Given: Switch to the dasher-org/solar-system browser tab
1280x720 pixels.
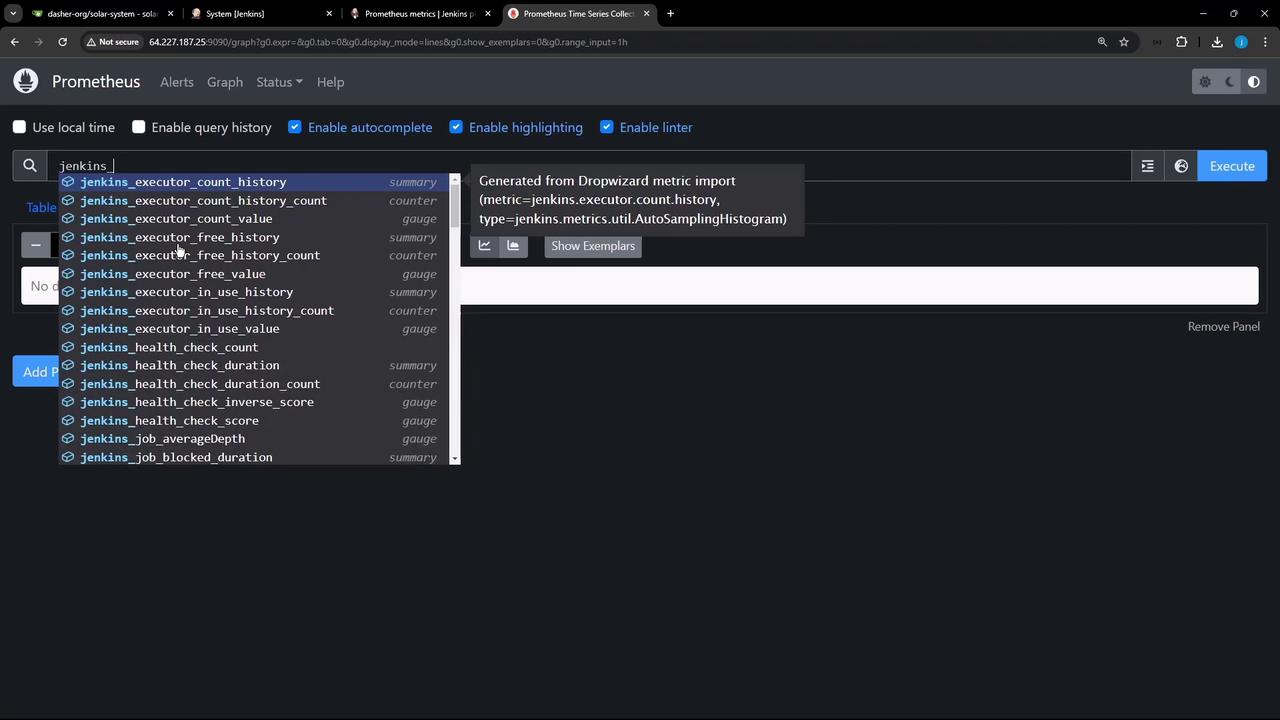Looking at the screenshot, I should tap(102, 14).
